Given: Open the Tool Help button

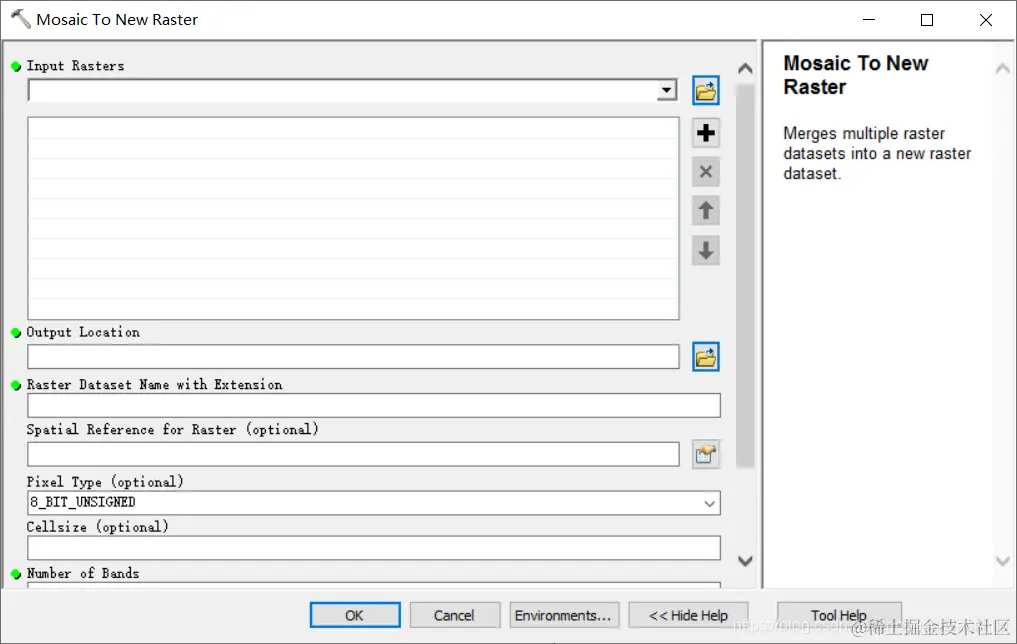Looking at the screenshot, I should (839, 615).
